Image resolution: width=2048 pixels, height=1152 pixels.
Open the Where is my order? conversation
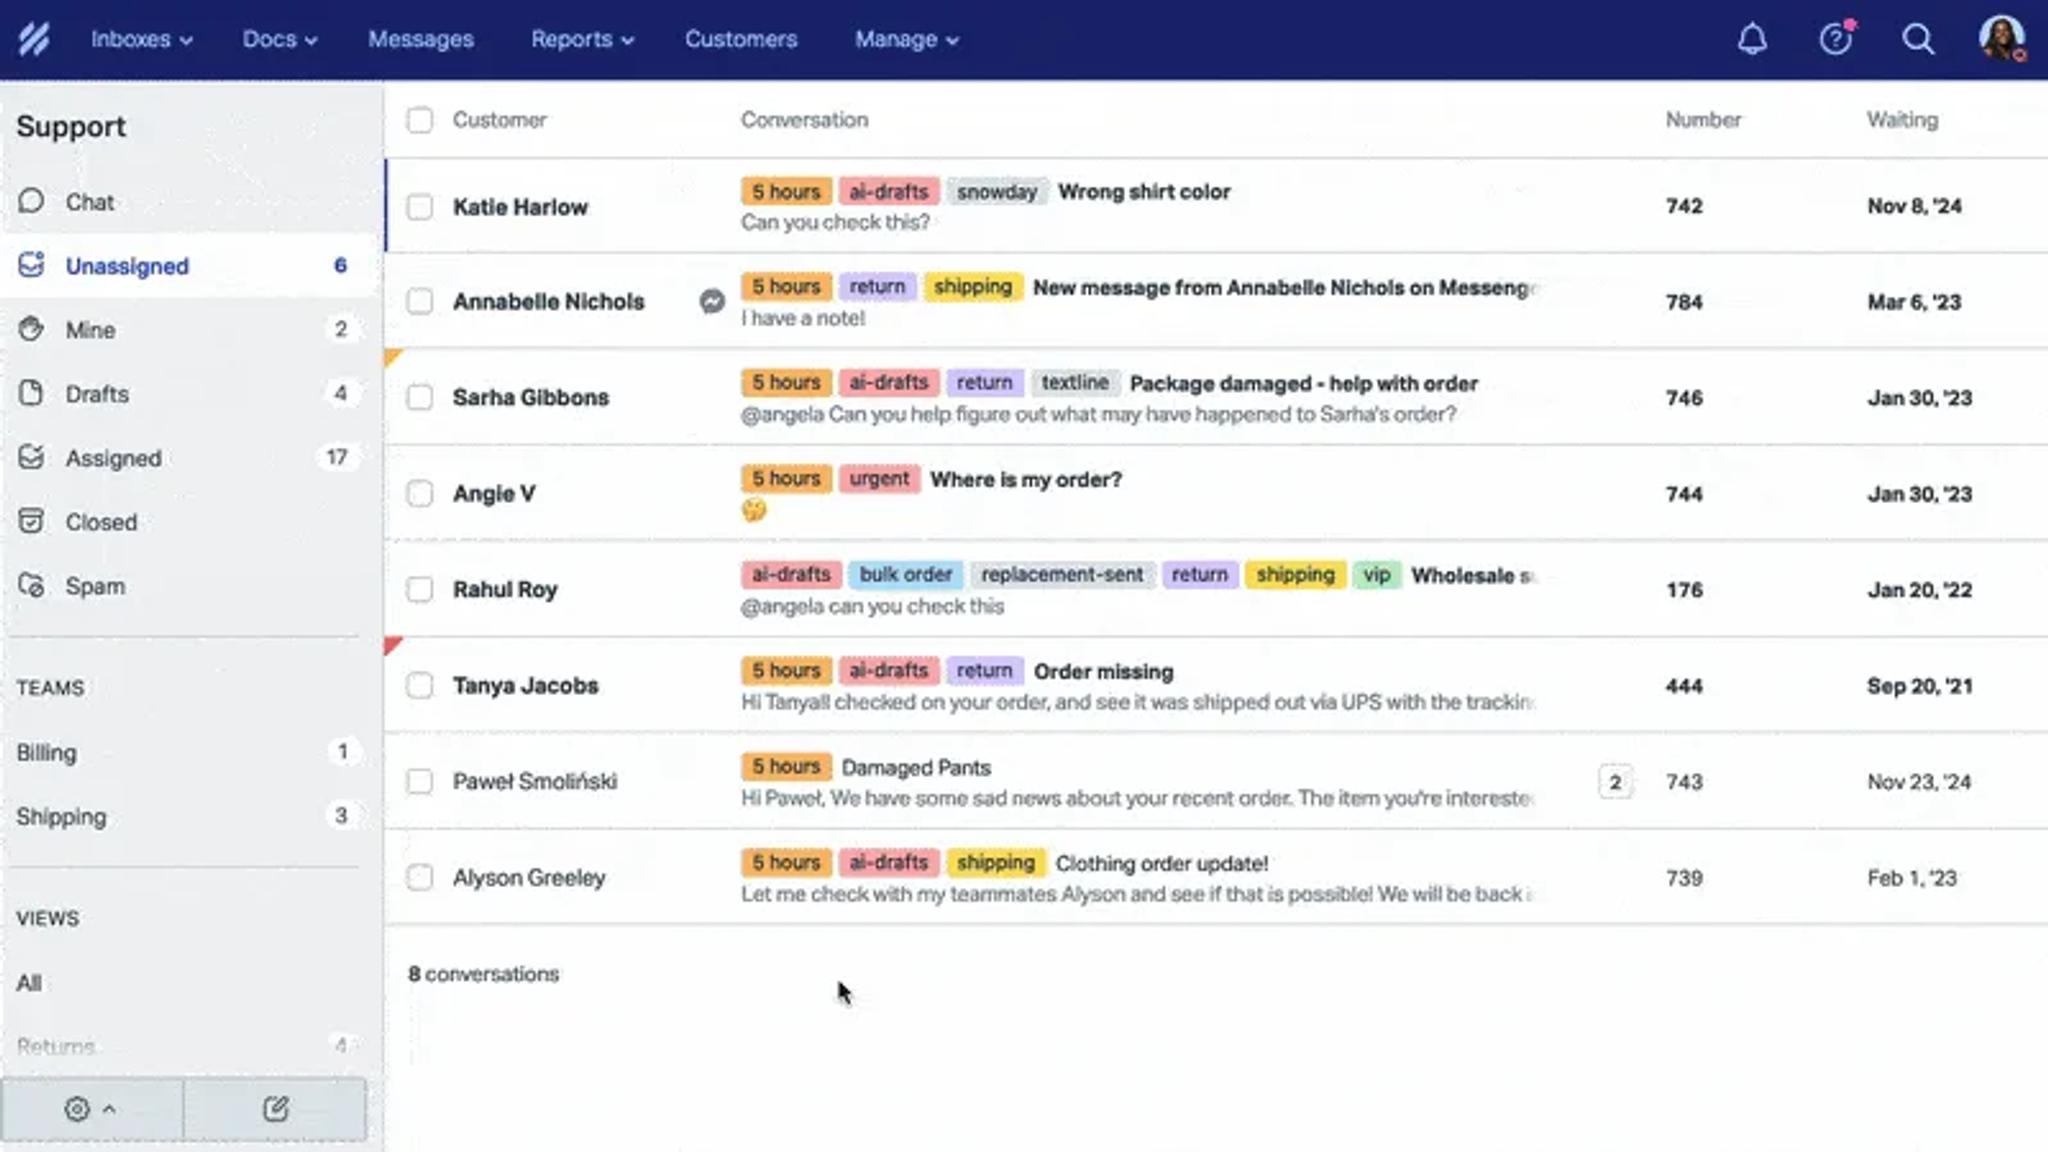tap(1026, 479)
